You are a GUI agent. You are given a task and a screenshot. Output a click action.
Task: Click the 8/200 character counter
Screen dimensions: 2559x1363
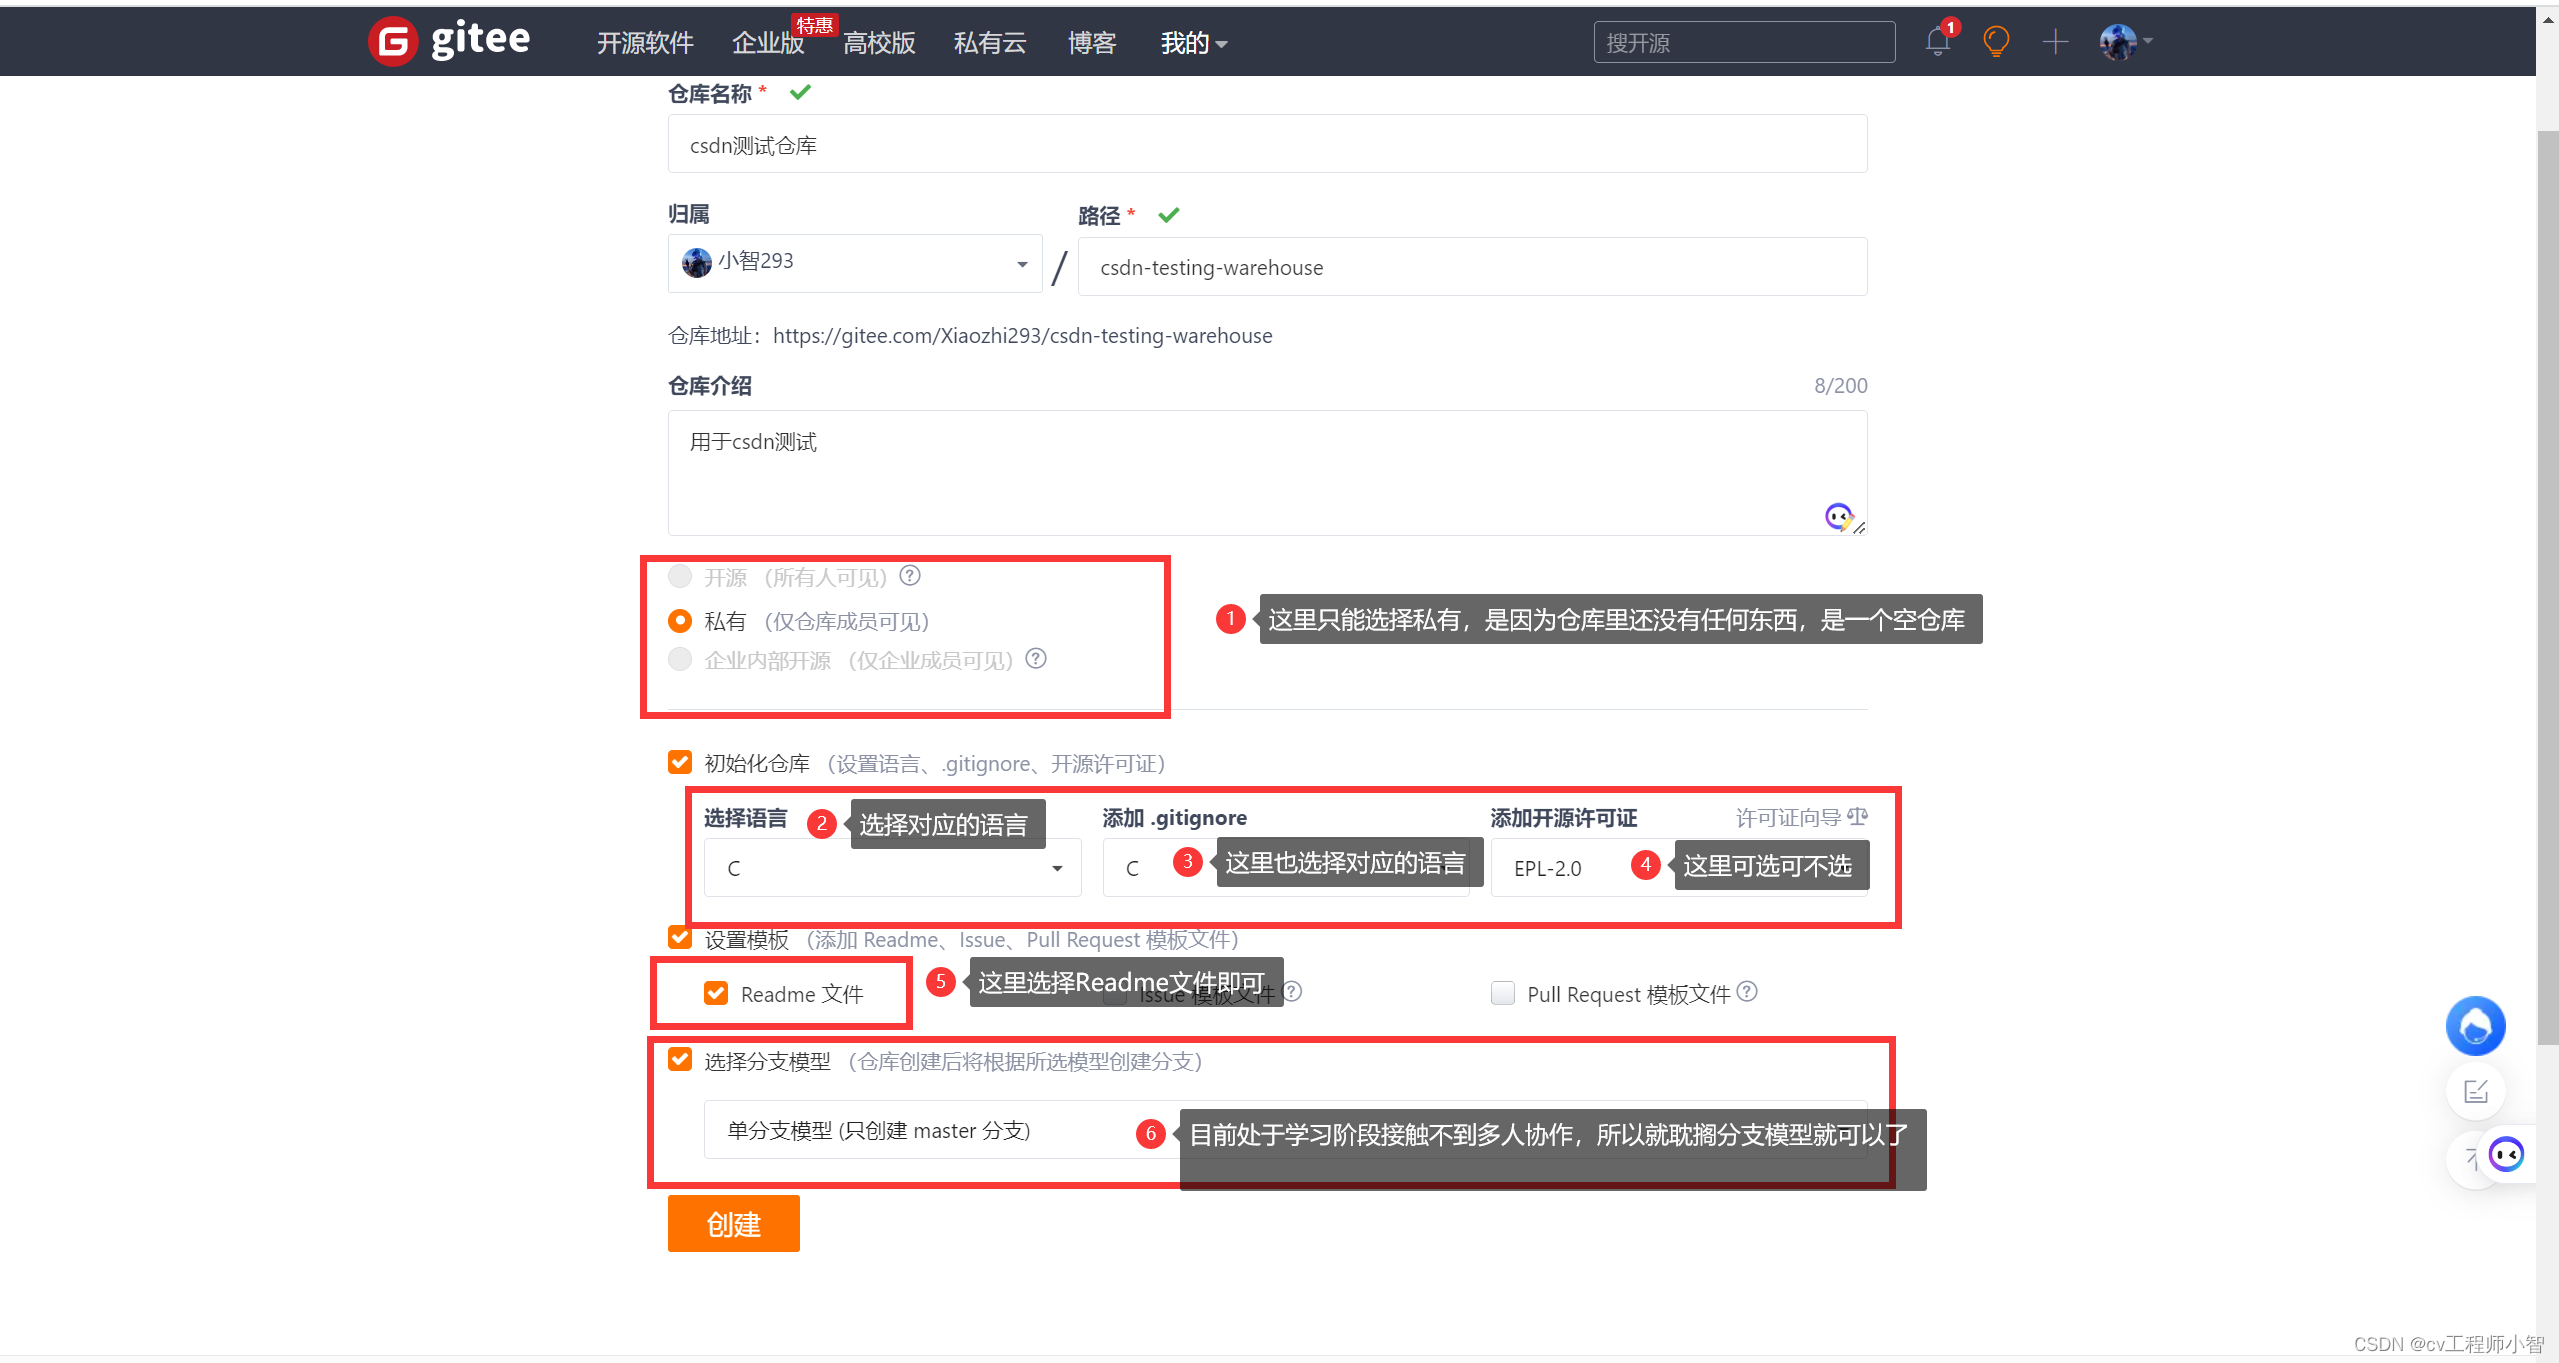1840,385
